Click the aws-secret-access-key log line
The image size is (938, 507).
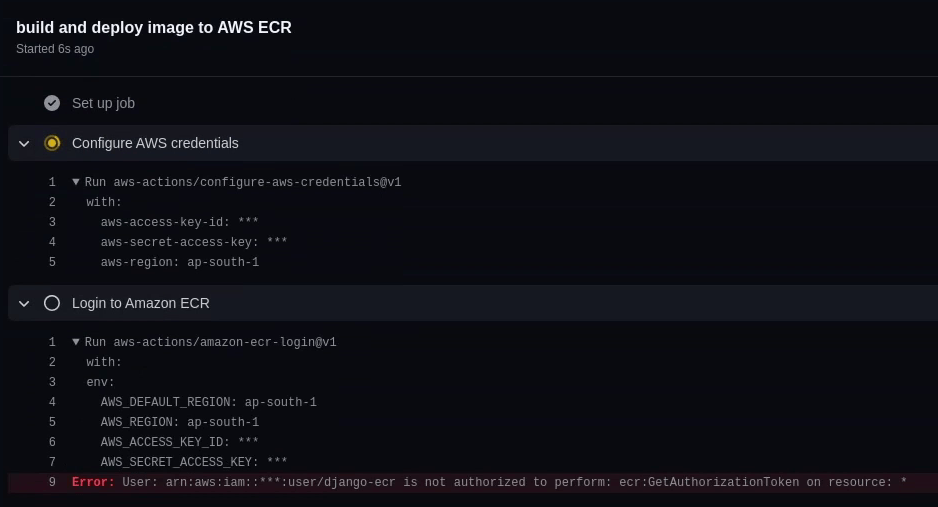pyautogui.click(x=194, y=242)
